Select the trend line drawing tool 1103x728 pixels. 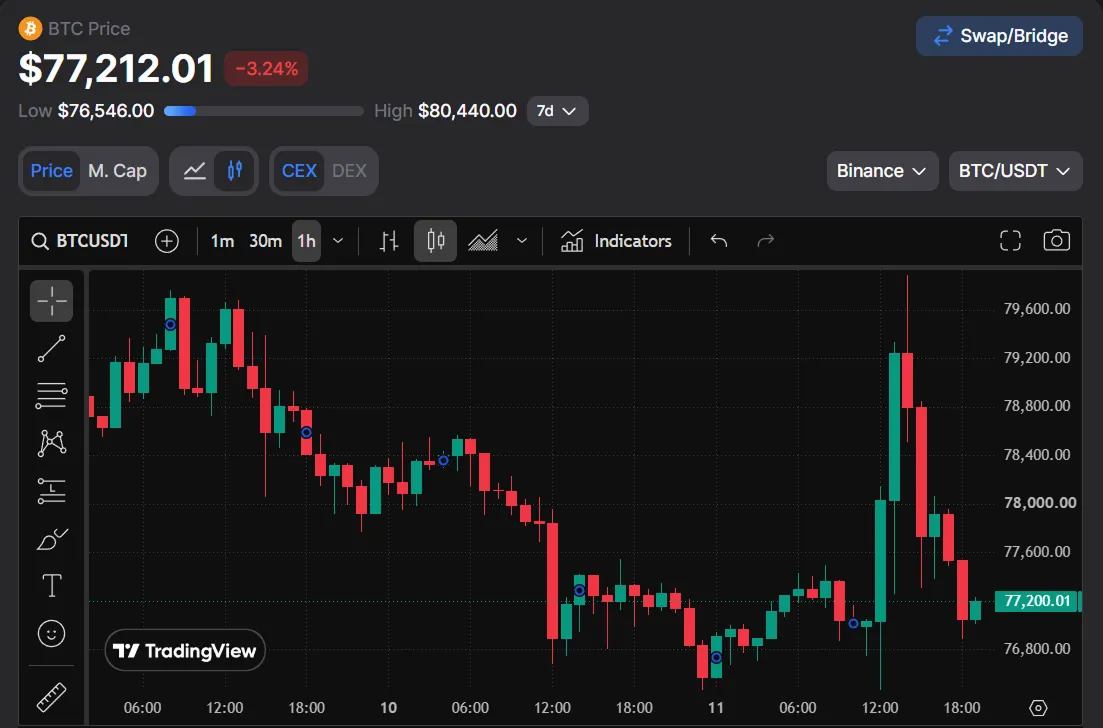tap(51, 349)
